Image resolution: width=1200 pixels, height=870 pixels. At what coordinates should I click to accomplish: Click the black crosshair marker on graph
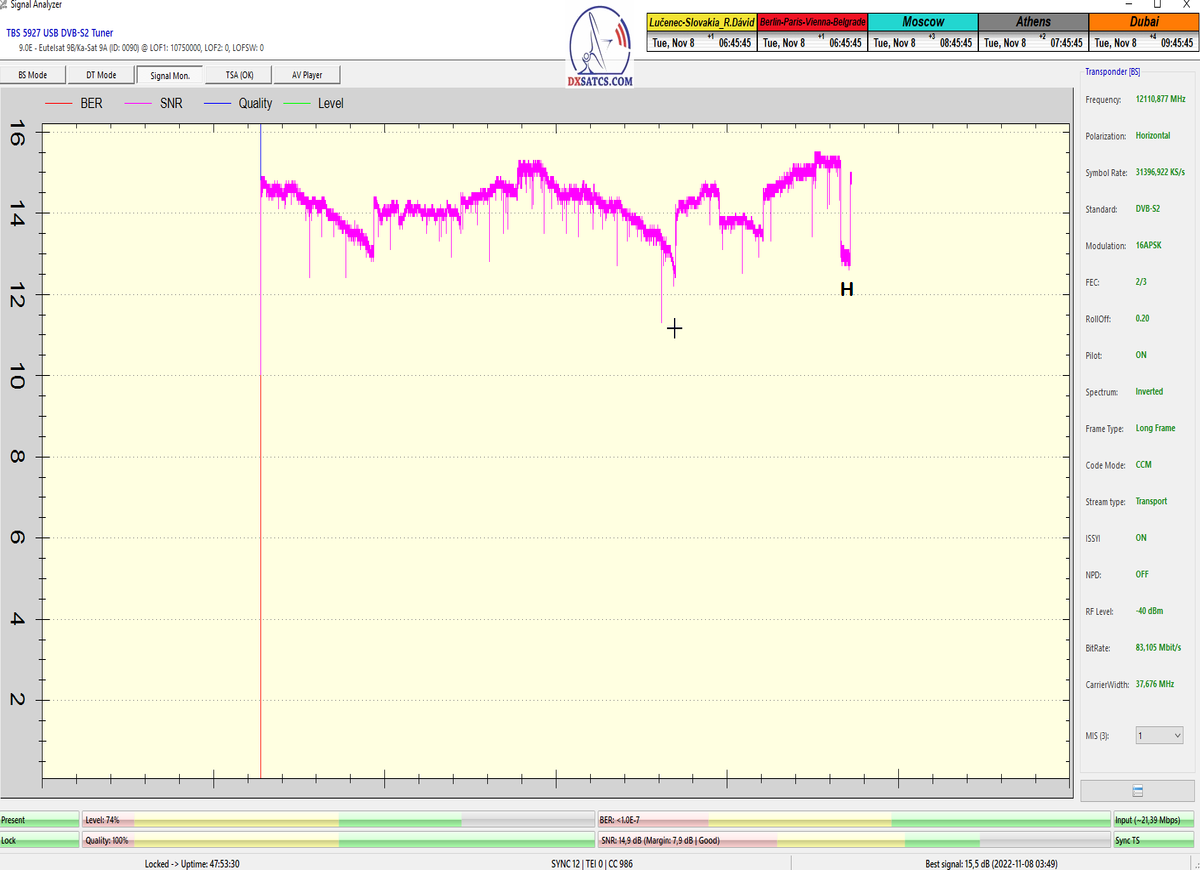pyautogui.click(x=675, y=328)
